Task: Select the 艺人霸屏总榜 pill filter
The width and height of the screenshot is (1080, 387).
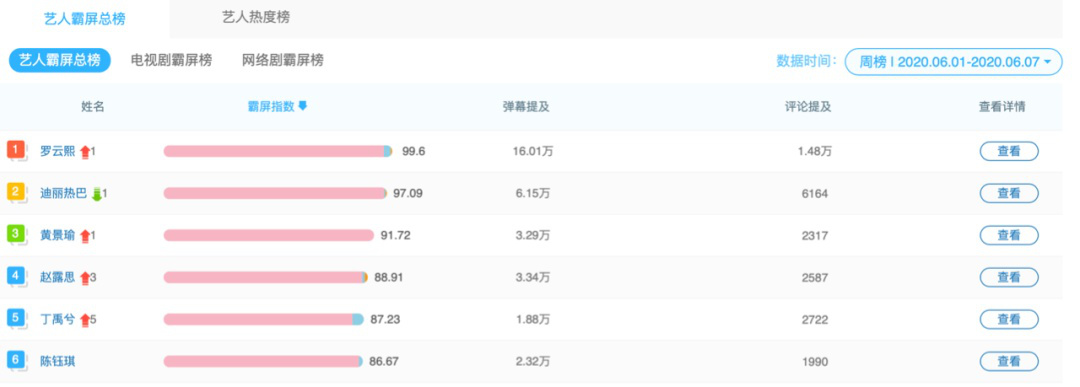Action: [59, 60]
